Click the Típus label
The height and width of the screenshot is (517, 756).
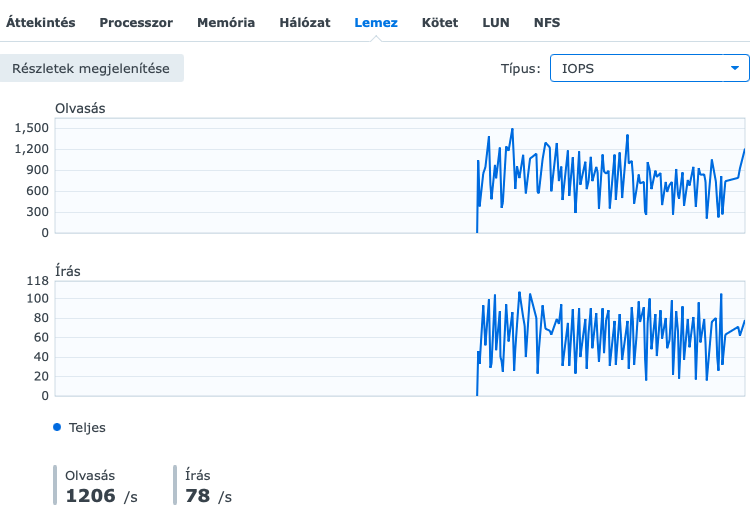[520, 68]
